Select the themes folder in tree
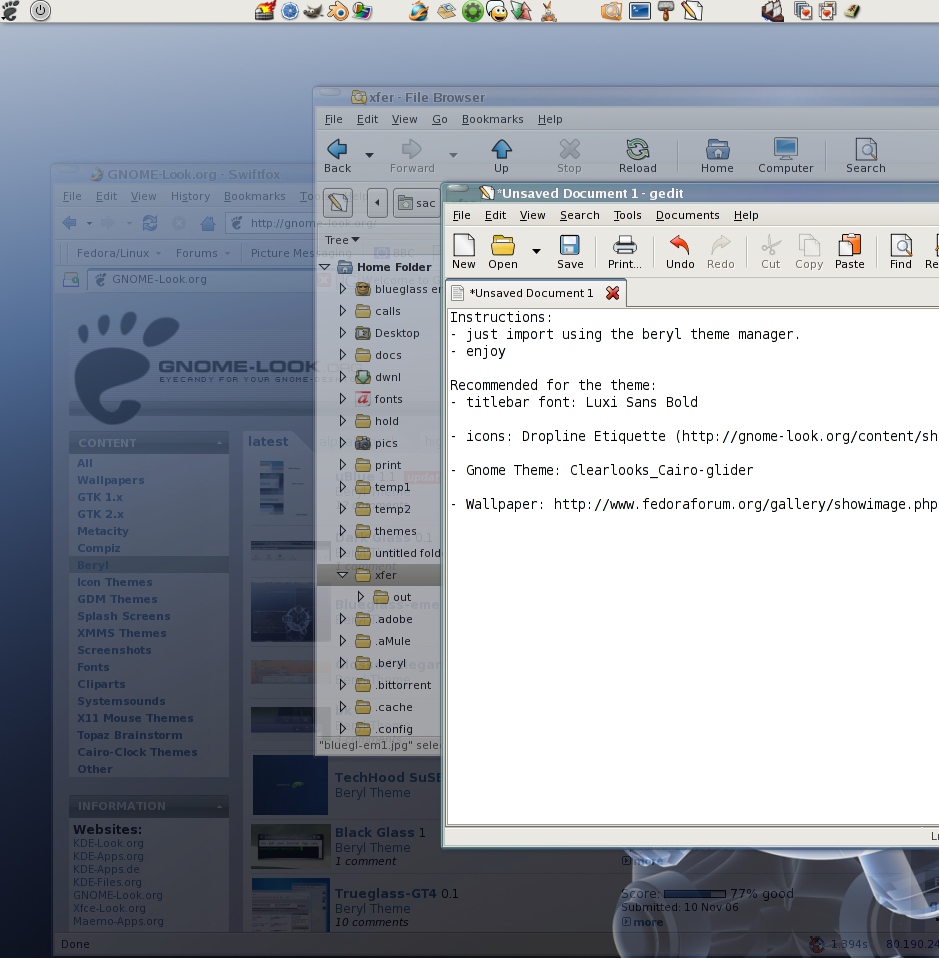 pyautogui.click(x=395, y=531)
